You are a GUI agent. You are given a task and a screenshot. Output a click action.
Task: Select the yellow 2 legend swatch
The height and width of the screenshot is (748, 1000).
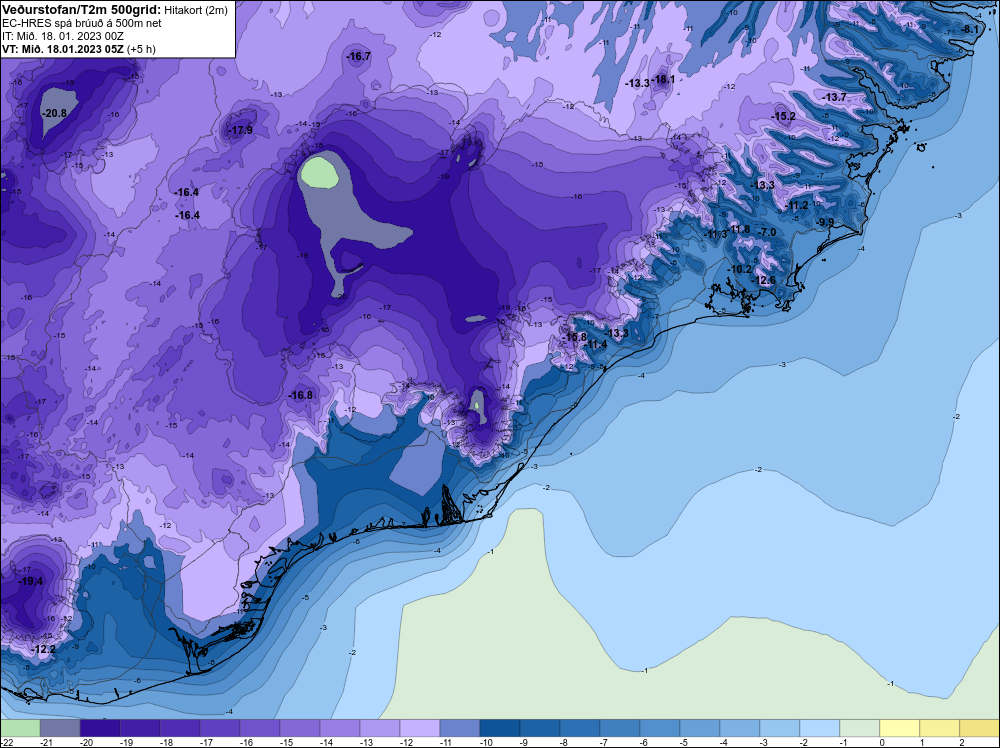tap(980, 728)
